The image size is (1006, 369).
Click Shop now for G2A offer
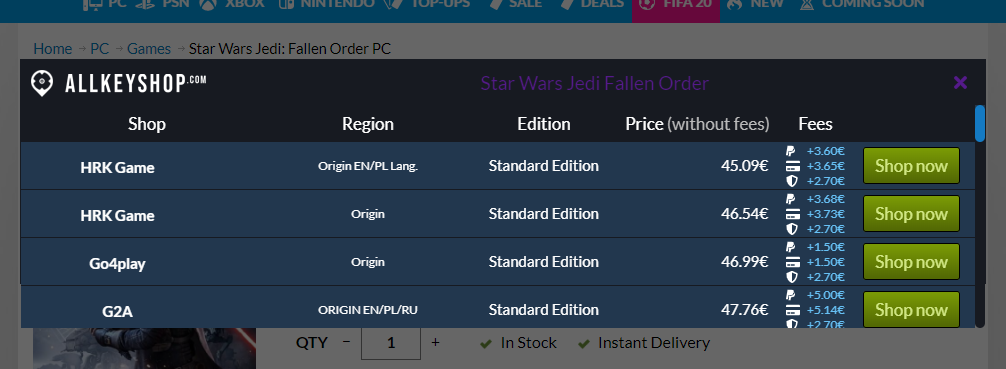tap(911, 309)
